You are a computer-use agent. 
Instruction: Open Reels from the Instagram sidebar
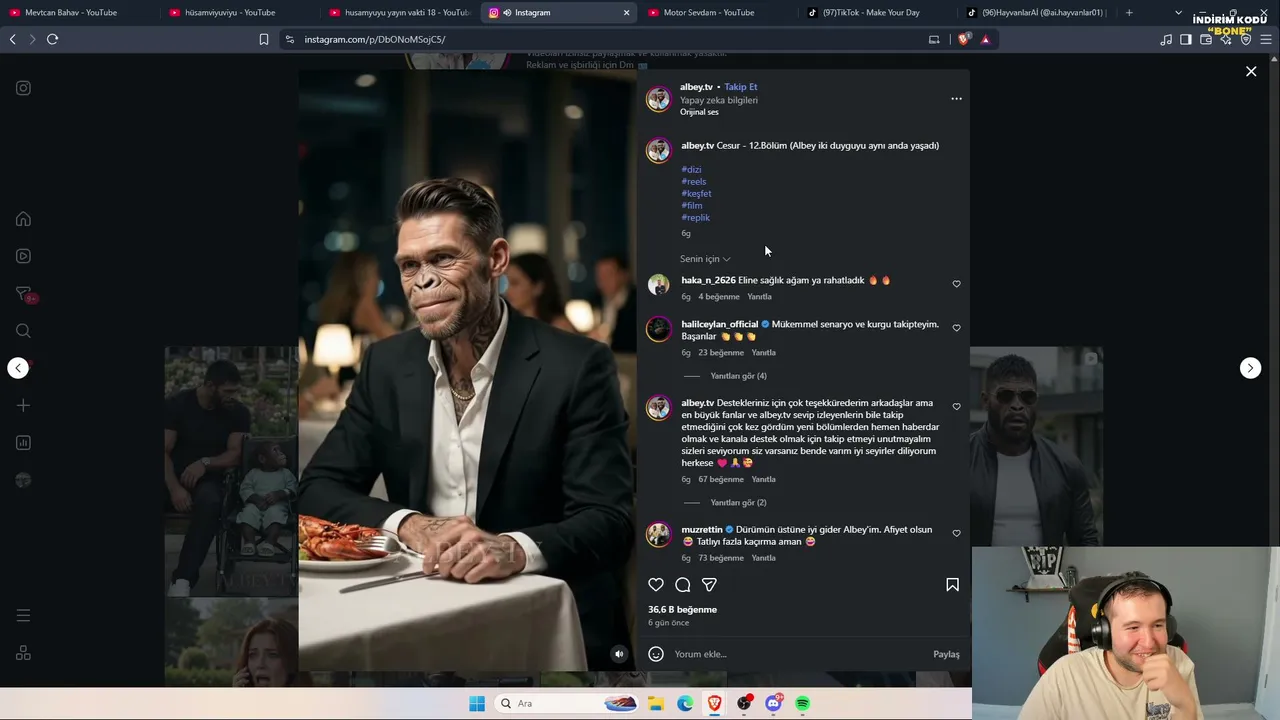click(23, 256)
